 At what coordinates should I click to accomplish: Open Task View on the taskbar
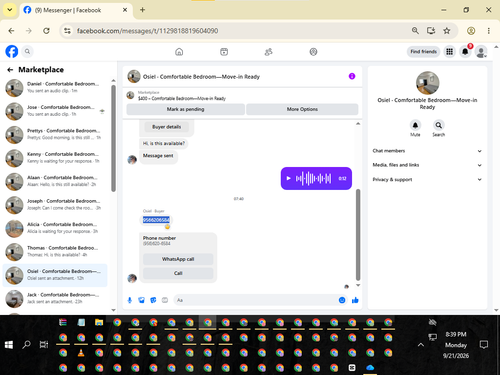click(44, 345)
